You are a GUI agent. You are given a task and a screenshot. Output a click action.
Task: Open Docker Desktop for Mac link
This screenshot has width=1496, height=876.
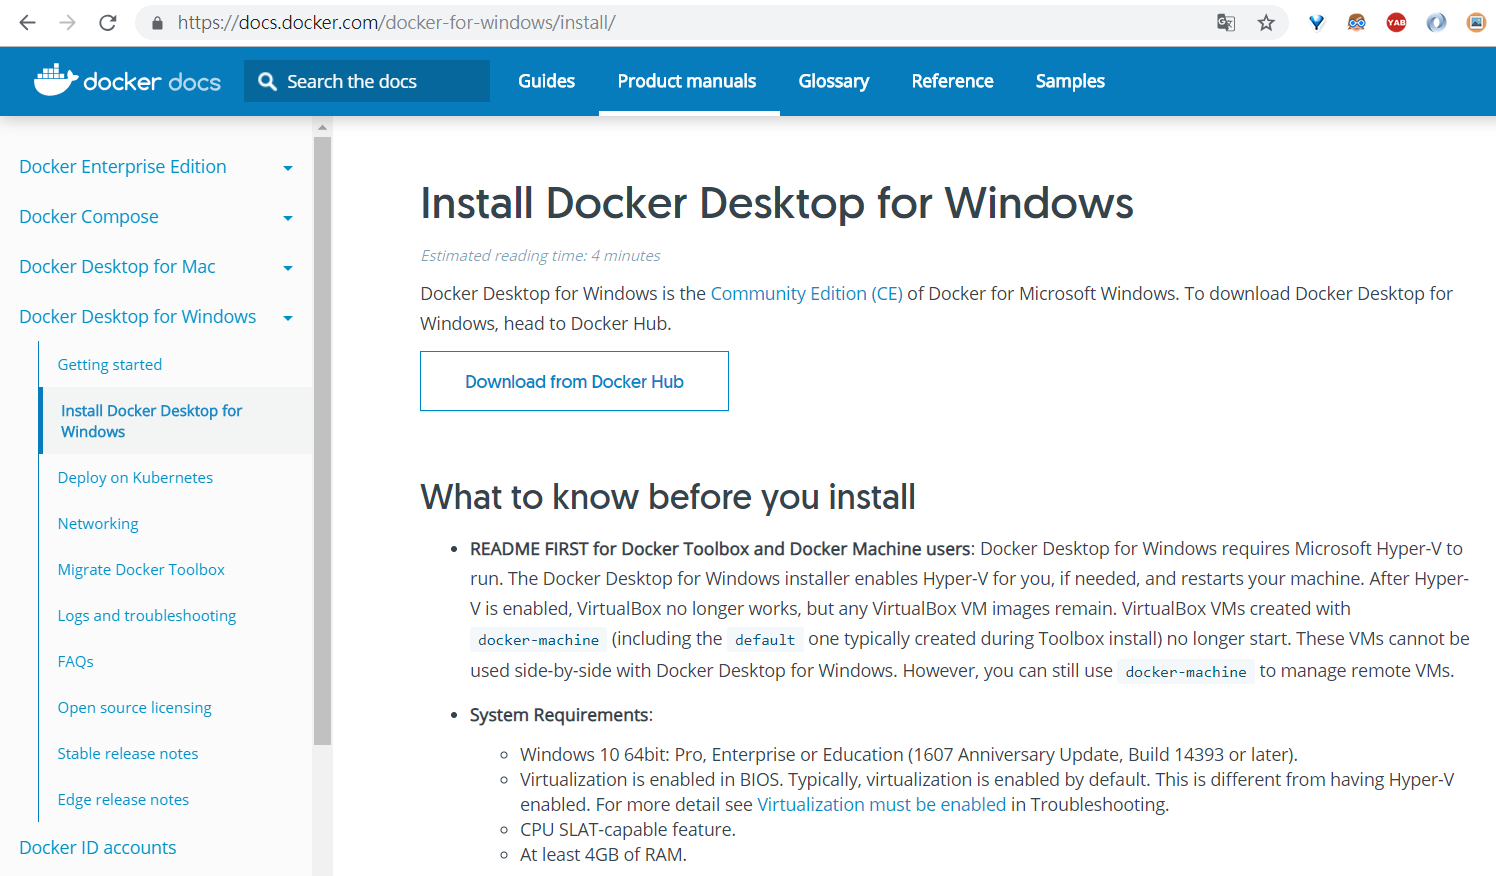coord(117,266)
